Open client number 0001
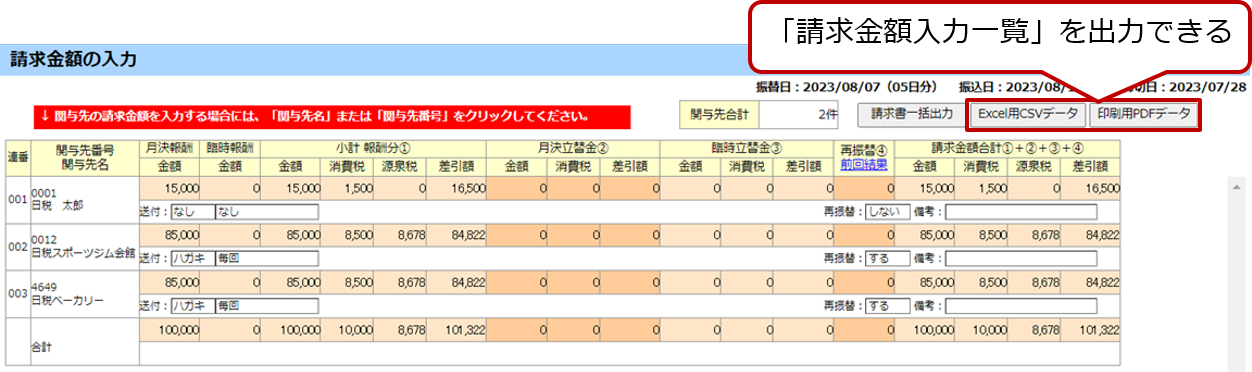The width and height of the screenshot is (1252, 372). 43,192
